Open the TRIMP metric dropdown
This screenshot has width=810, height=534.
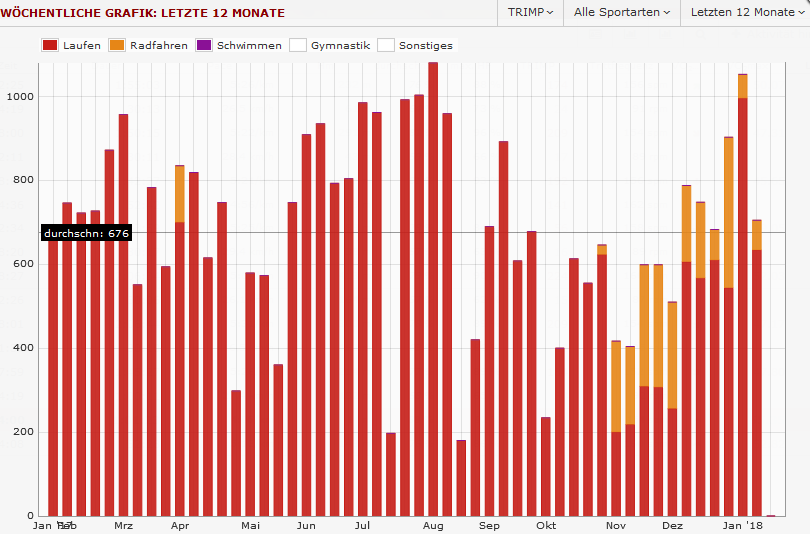[529, 12]
